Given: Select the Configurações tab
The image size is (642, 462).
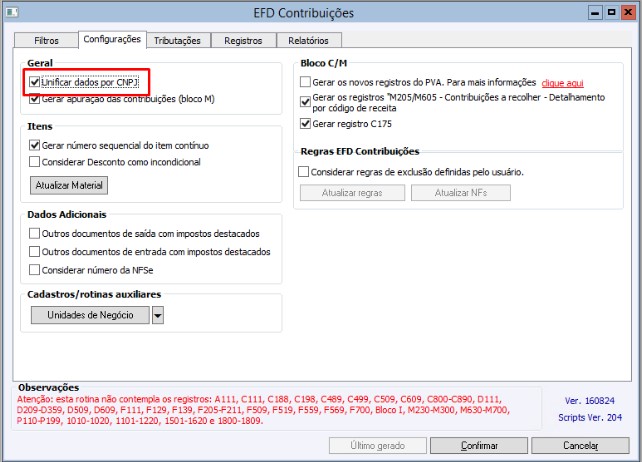Looking at the screenshot, I should [112, 39].
